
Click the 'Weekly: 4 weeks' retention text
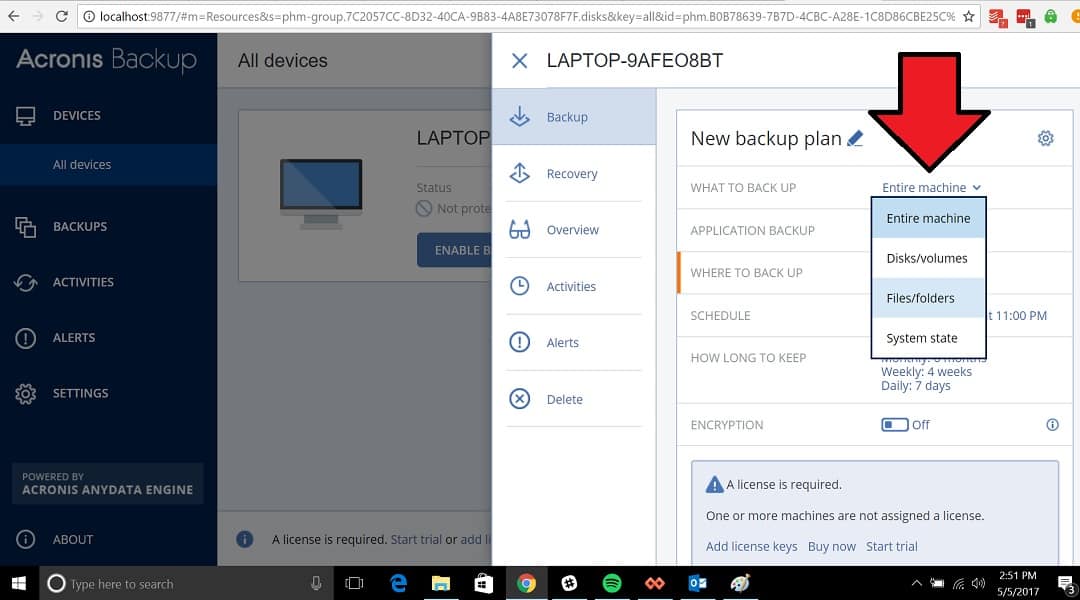coord(926,372)
